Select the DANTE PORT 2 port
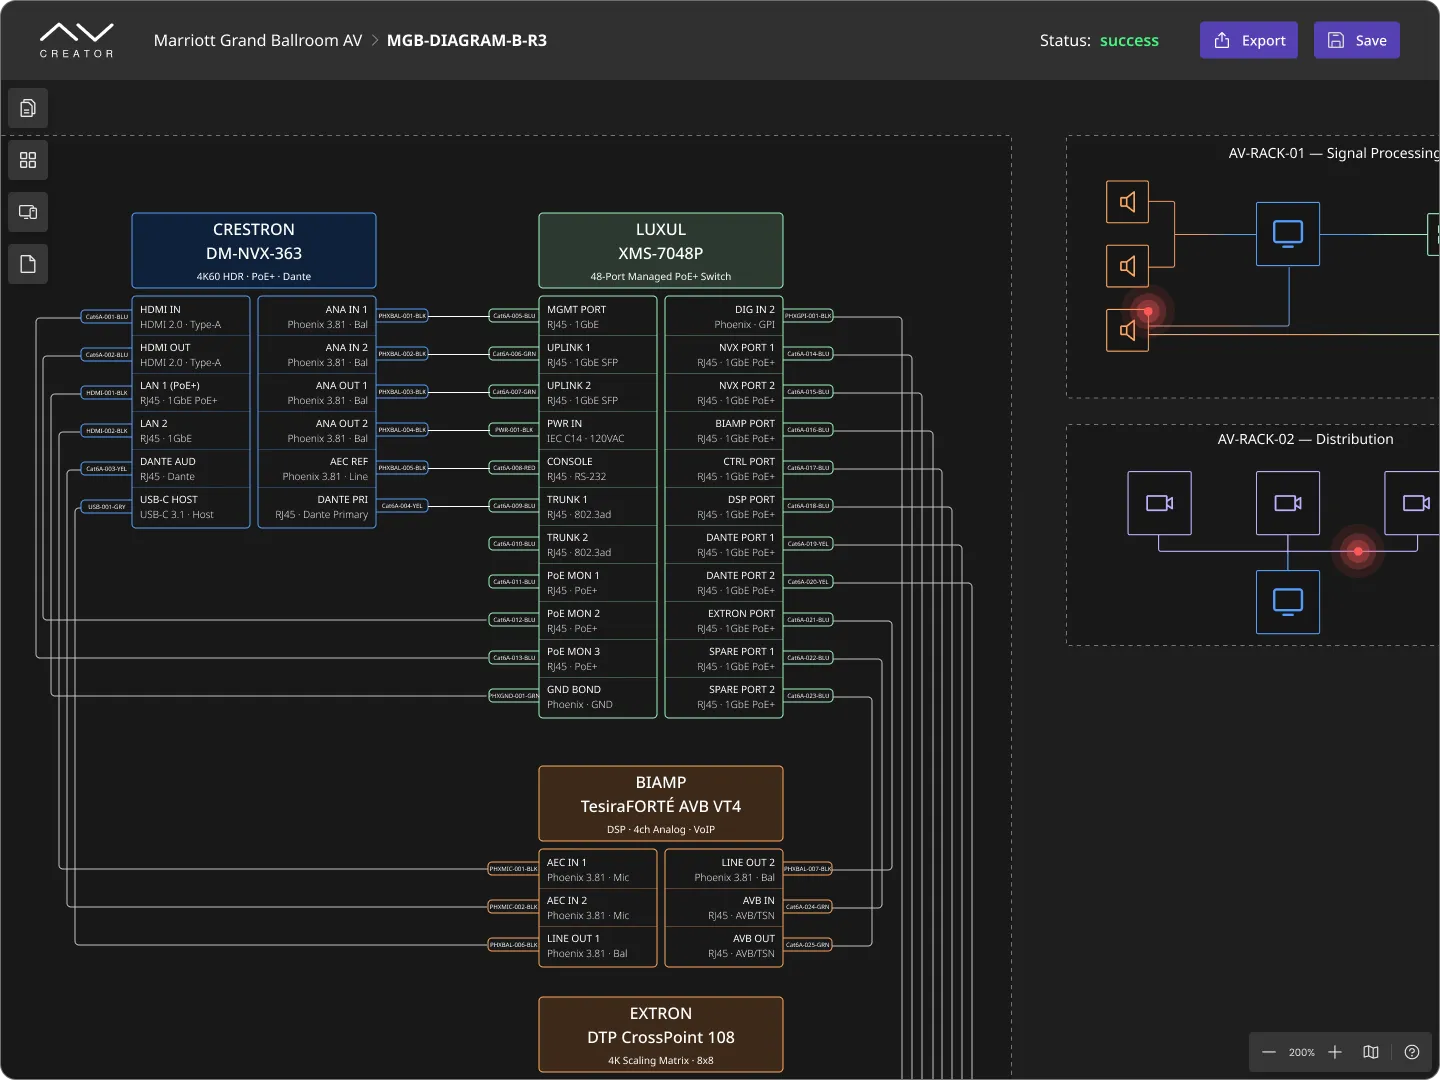Viewport: 1440px width, 1080px height. pos(724,582)
